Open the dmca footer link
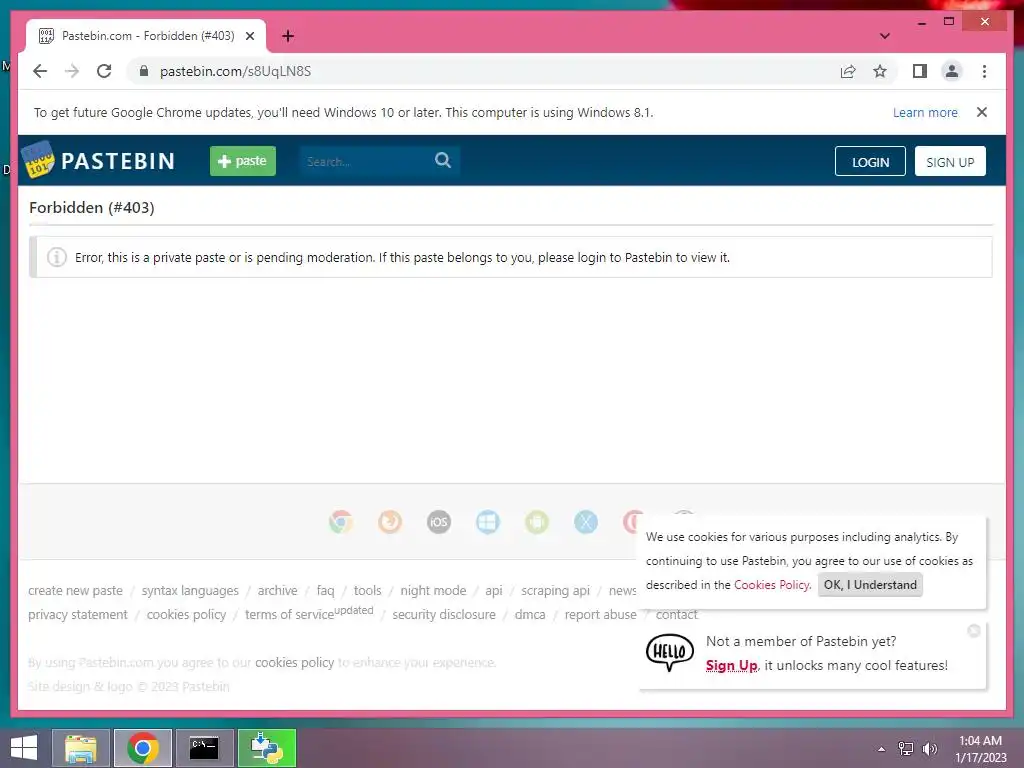Image resolution: width=1024 pixels, height=768 pixels. [530, 615]
